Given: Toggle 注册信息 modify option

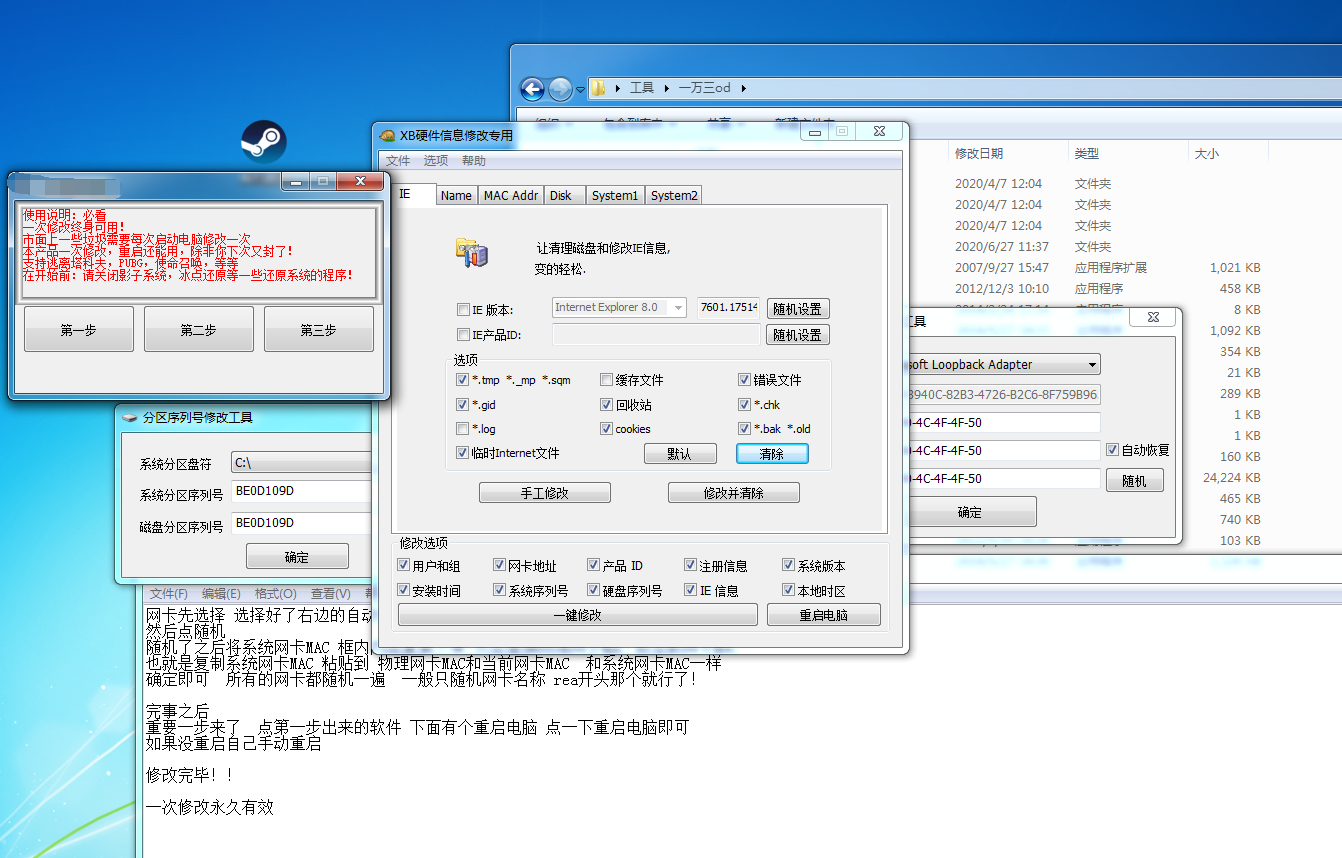Looking at the screenshot, I should (x=691, y=565).
